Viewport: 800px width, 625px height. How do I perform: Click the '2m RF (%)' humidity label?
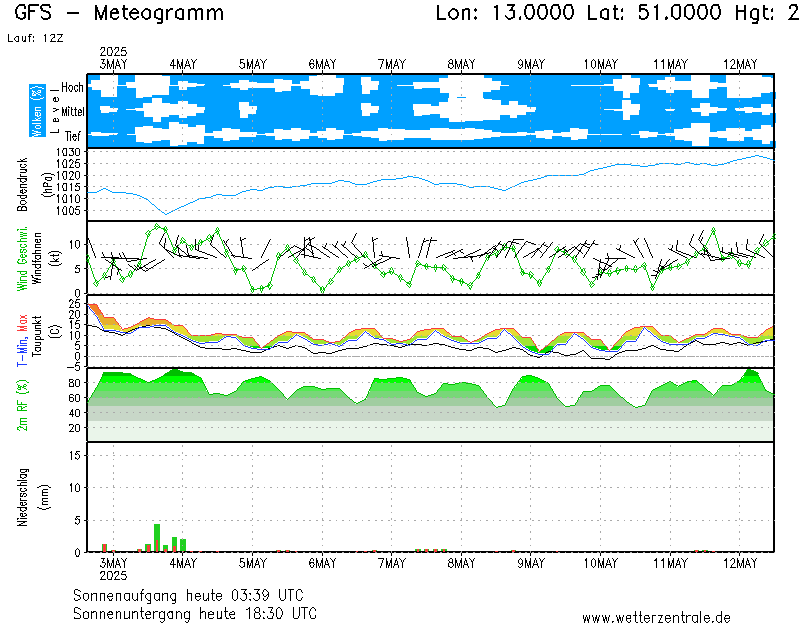22,406
